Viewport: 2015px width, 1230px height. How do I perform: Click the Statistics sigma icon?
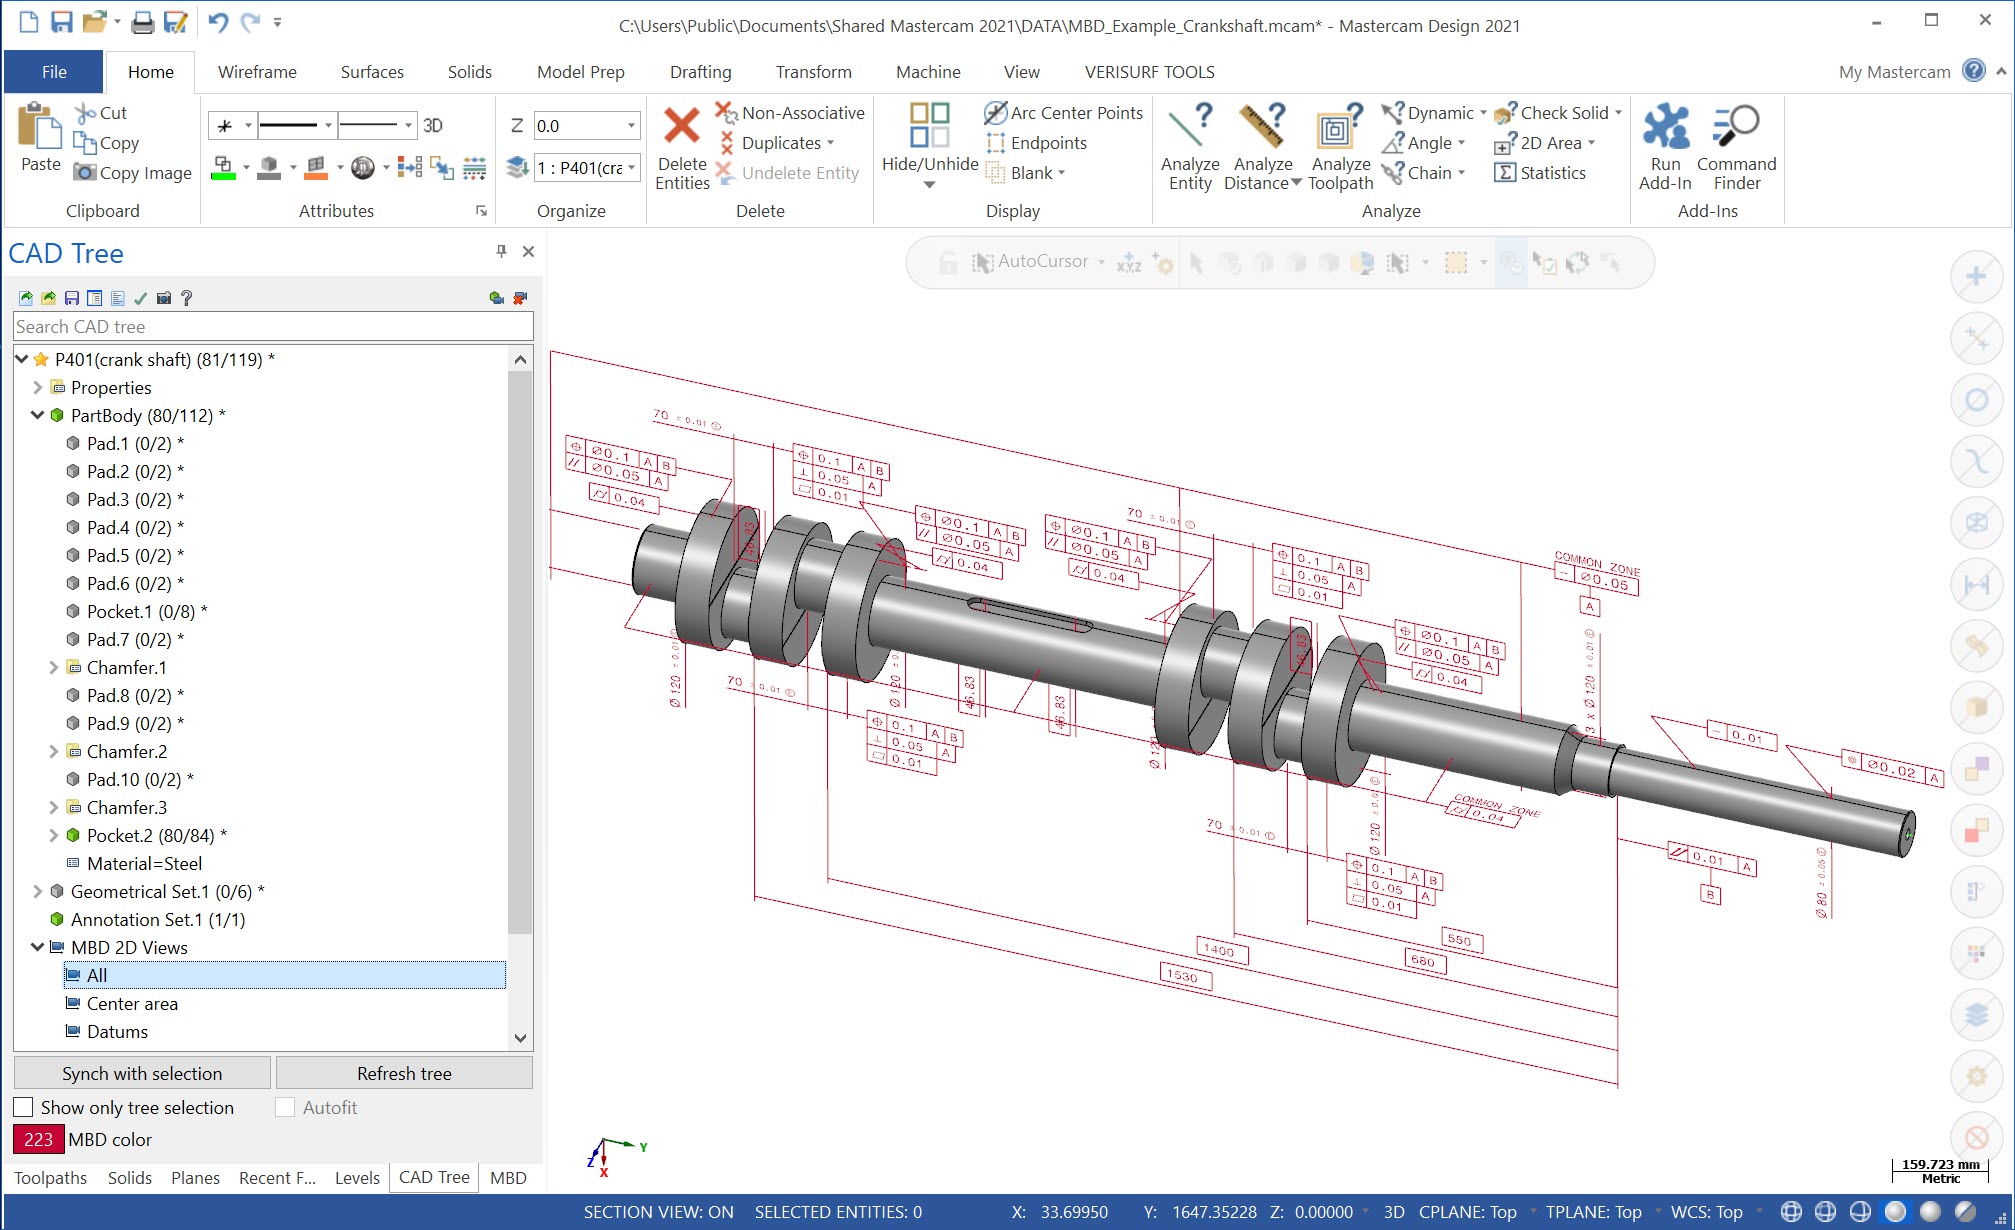(x=1504, y=173)
